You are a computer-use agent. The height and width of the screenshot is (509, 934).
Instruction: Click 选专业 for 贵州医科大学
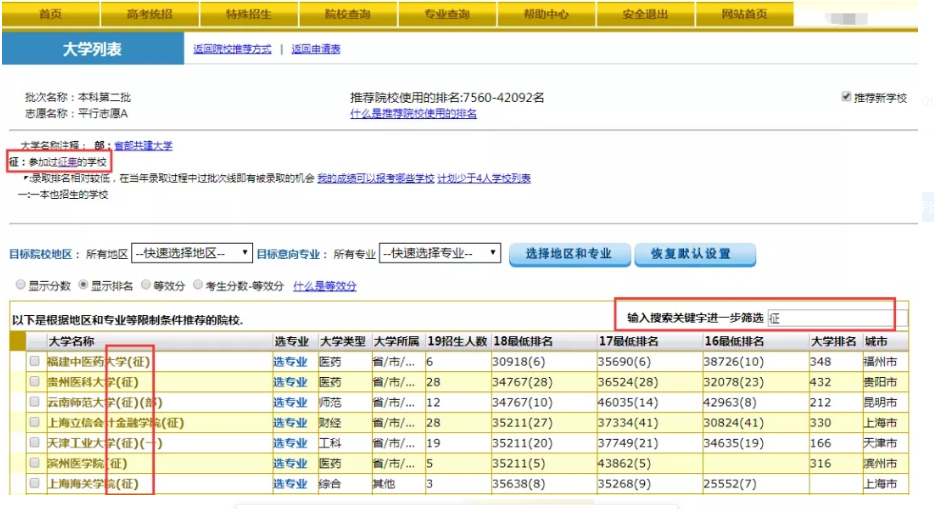(290, 382)
